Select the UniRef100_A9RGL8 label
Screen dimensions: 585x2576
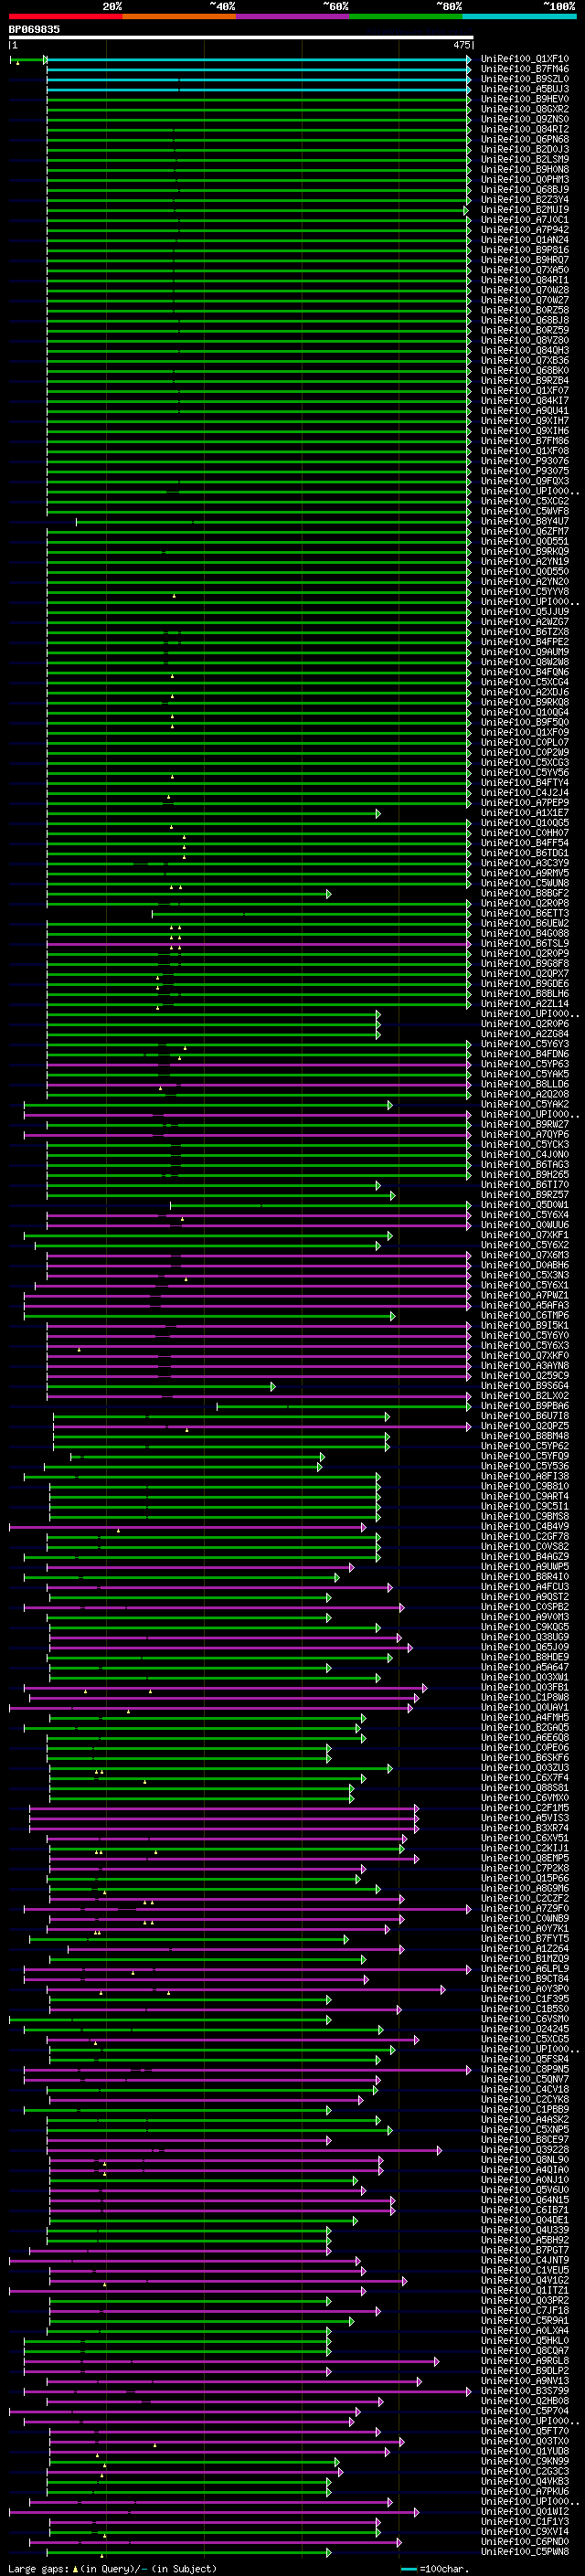(524, 2361)
